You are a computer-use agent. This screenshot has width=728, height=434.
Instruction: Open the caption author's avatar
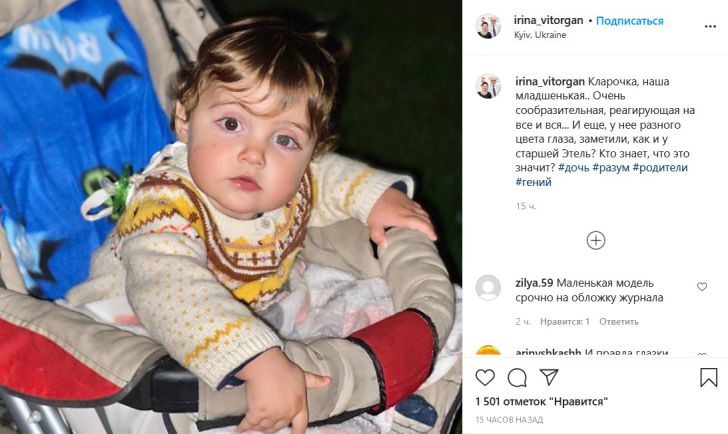click(x=489, y=86)
